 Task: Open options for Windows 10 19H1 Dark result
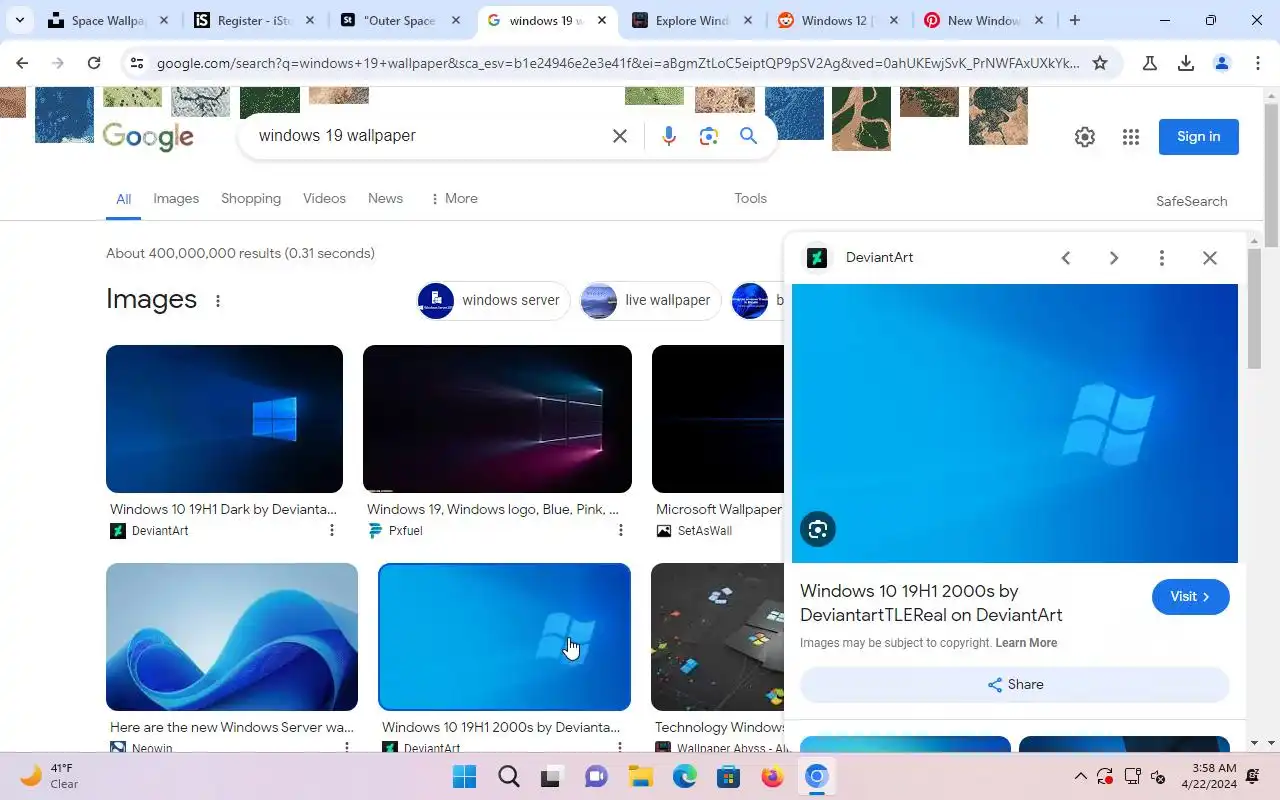point(332,530)
